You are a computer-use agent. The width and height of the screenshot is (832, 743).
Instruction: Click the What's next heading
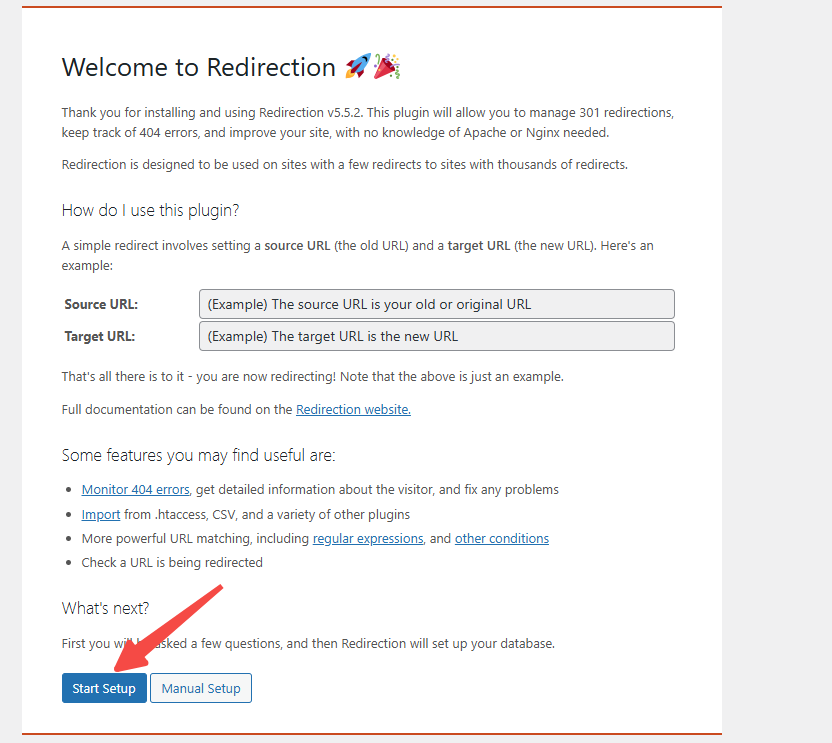coord(105,607)
